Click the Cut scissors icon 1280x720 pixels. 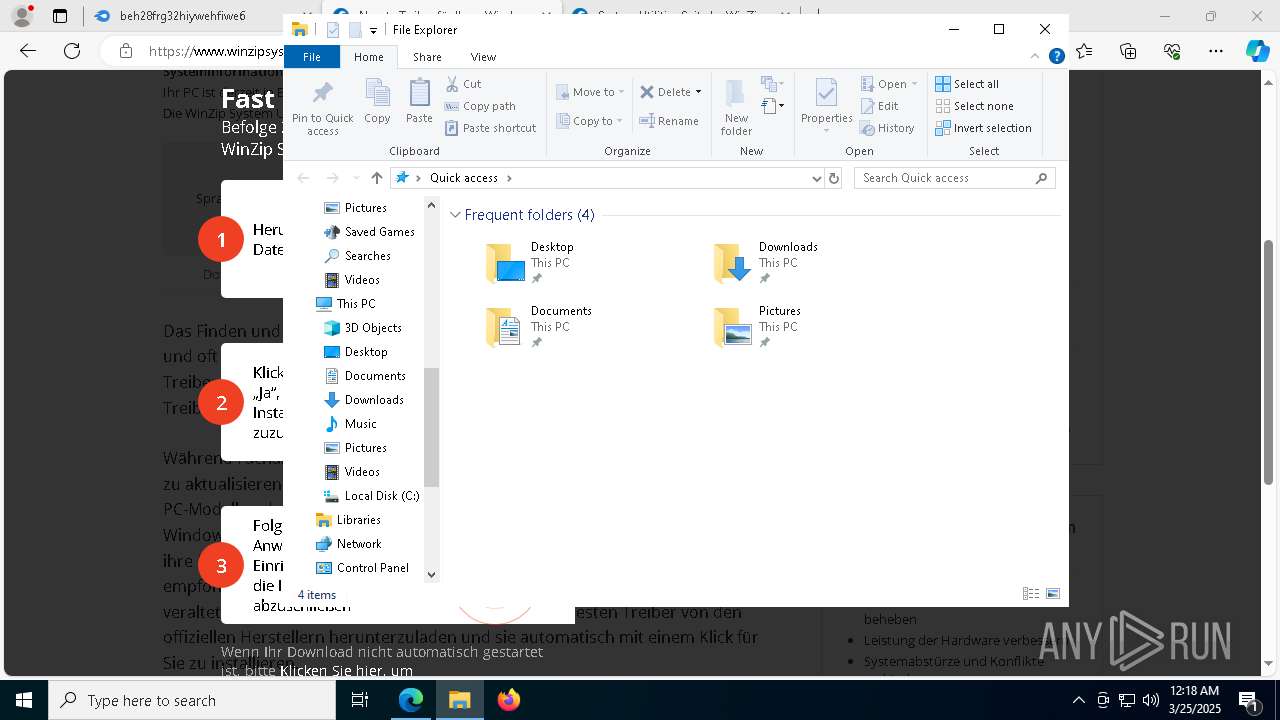pyautogui.click(x=452, y=84)
